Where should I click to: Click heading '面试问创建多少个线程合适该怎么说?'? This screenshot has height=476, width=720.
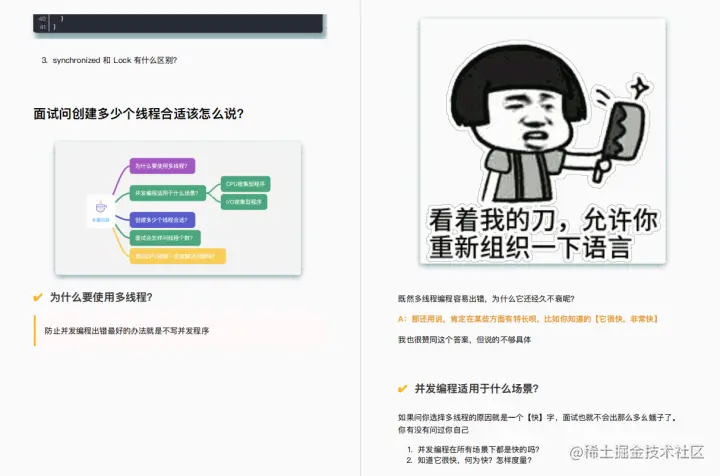tap(138, 114)
